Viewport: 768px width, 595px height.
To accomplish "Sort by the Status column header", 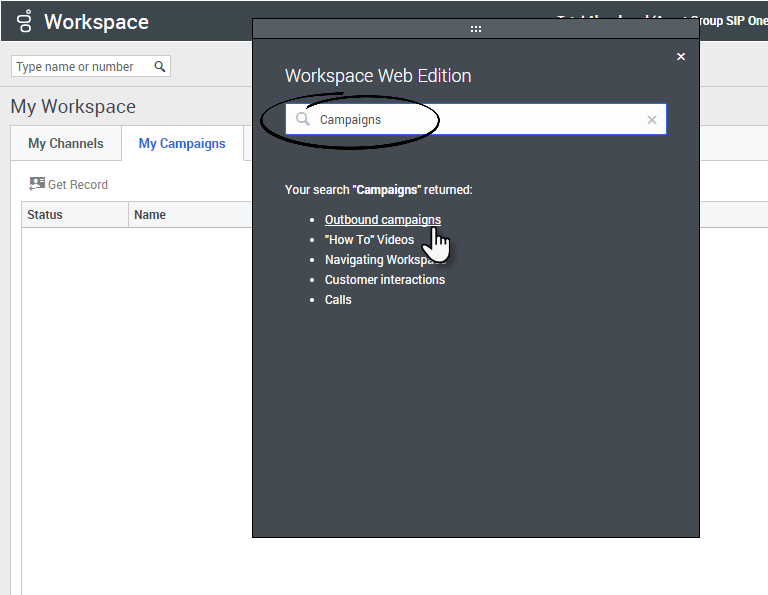I will point(75,214).
